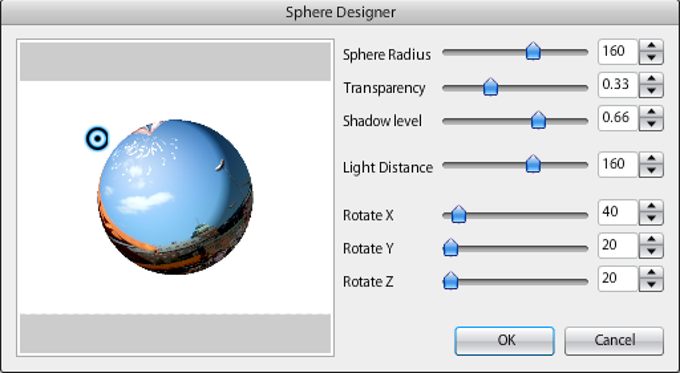Click the Shadow level label
The height and width of the screenshot is (373, 680).
point(382,121)
